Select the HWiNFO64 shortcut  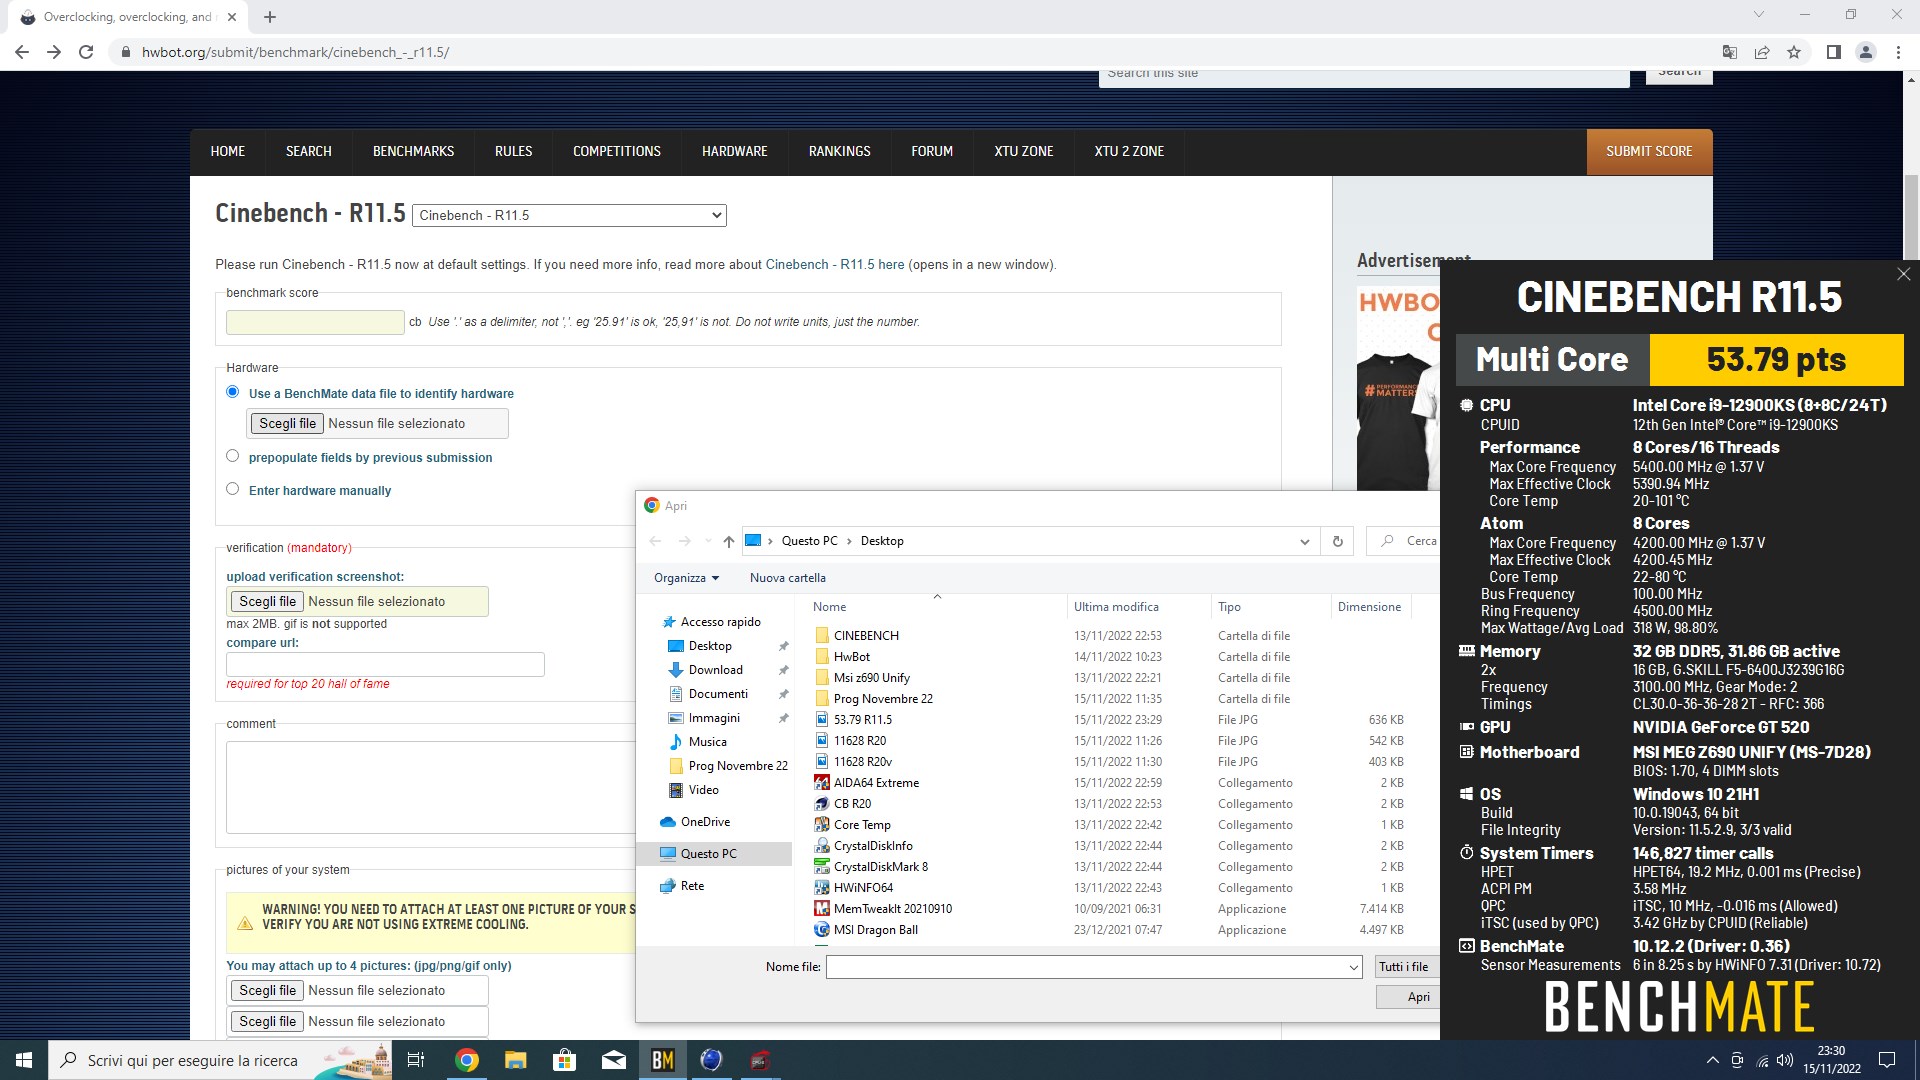pos(863,888)
